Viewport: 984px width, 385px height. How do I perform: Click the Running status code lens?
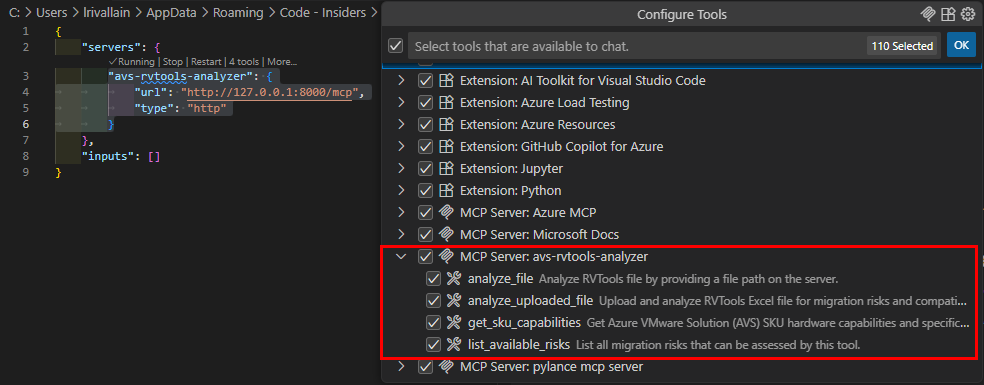[x=131, y=62]
